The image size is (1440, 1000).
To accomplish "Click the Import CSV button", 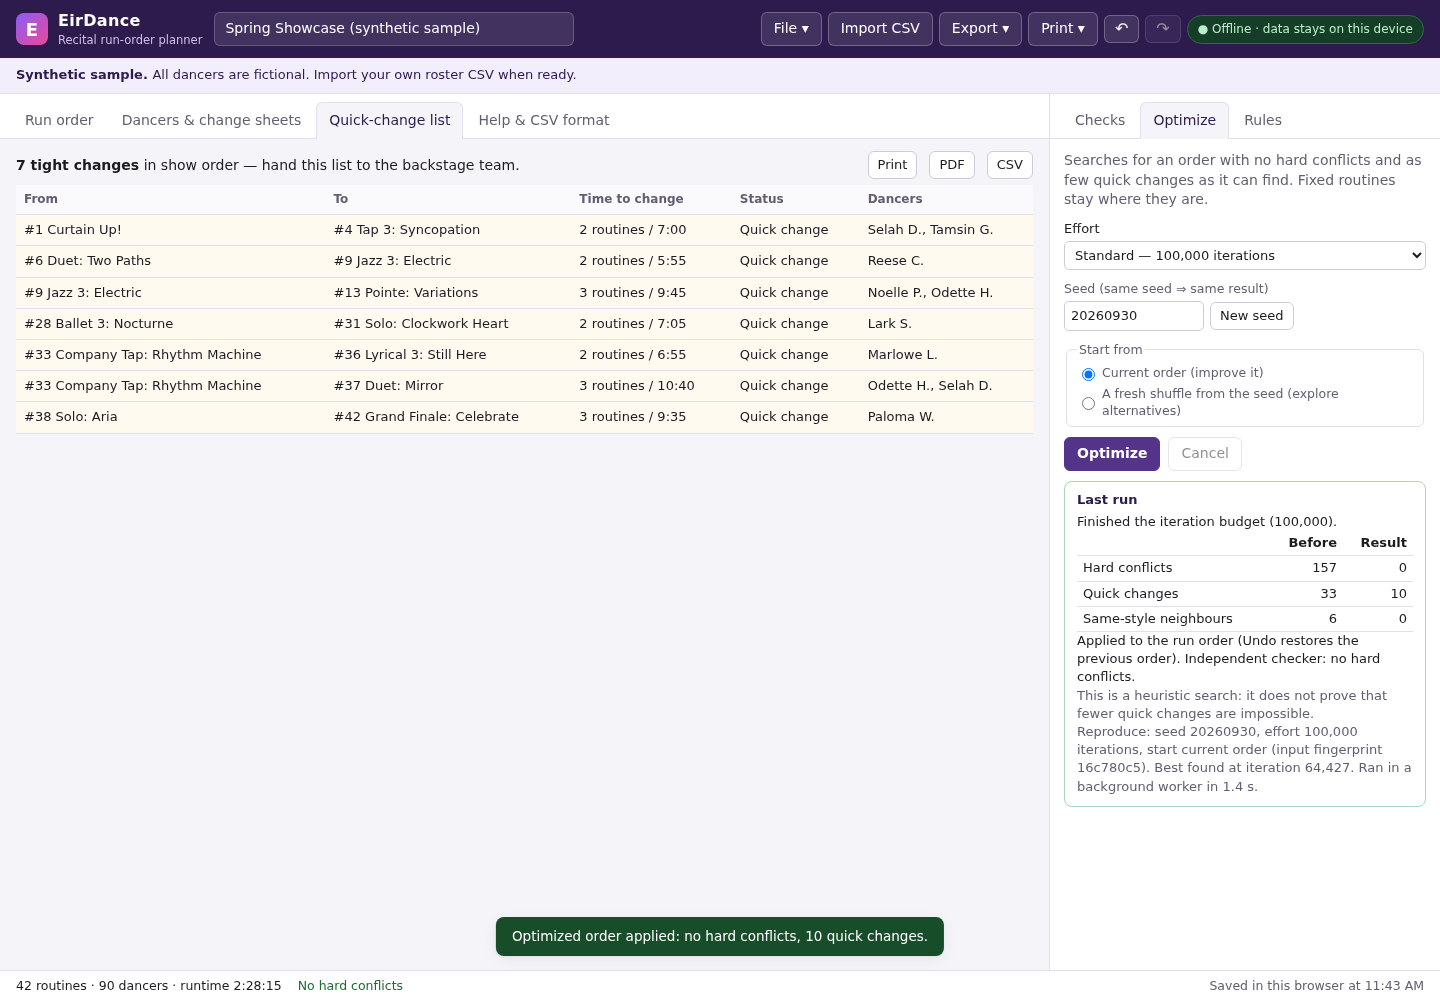I will tap(880, 29).
